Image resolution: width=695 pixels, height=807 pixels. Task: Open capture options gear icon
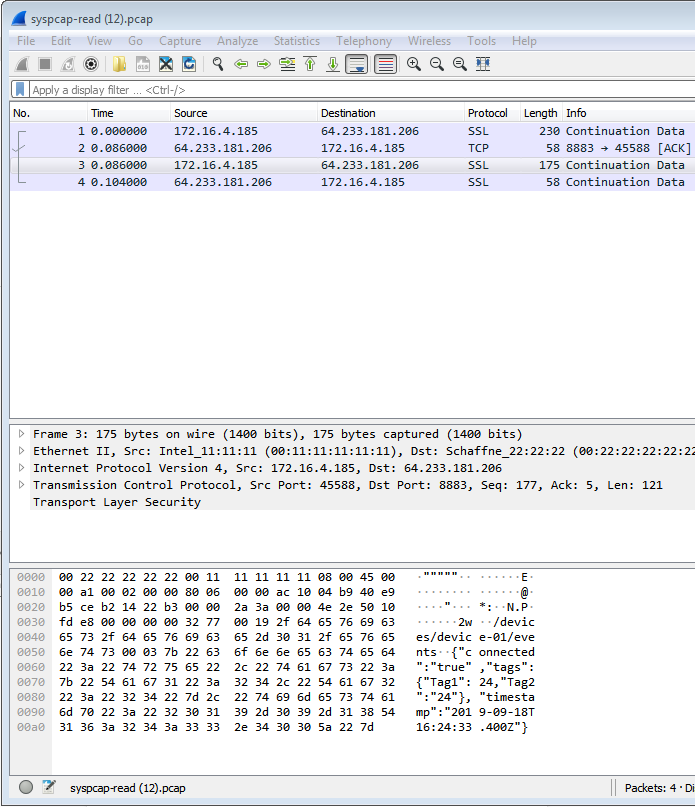91,64
